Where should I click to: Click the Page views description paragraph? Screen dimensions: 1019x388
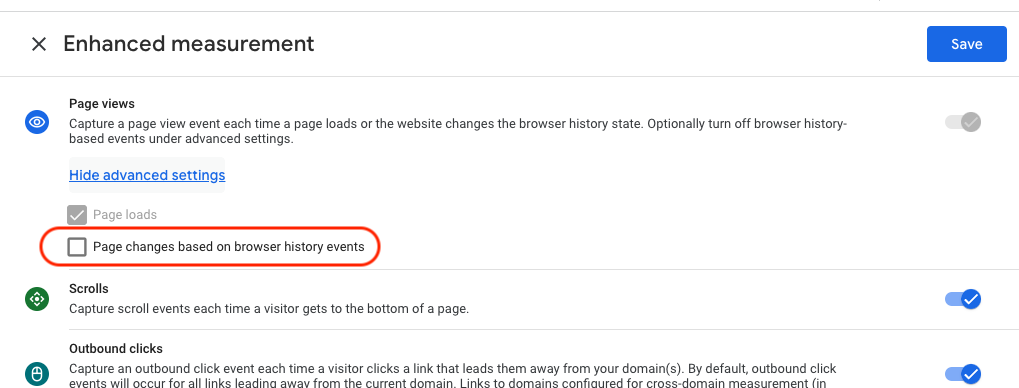point(458,131)
